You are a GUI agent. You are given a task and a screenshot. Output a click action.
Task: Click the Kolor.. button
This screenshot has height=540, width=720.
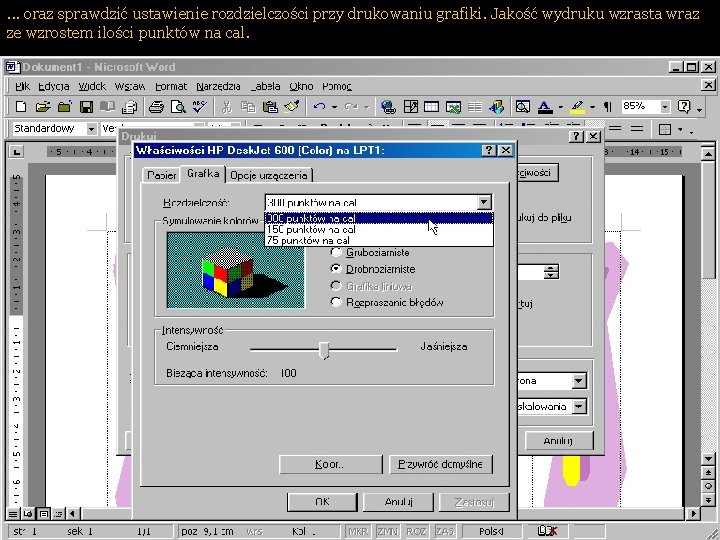(x=331, y=464)
